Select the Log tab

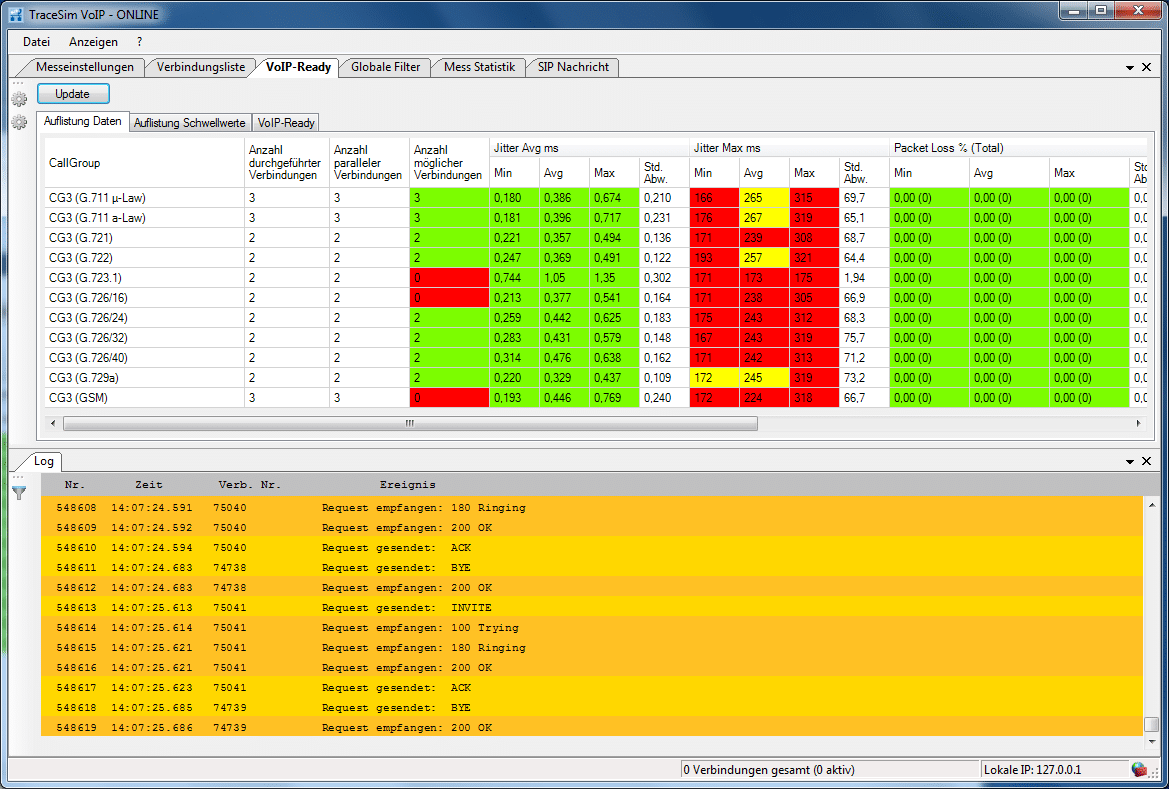click(x=44, y=461)
